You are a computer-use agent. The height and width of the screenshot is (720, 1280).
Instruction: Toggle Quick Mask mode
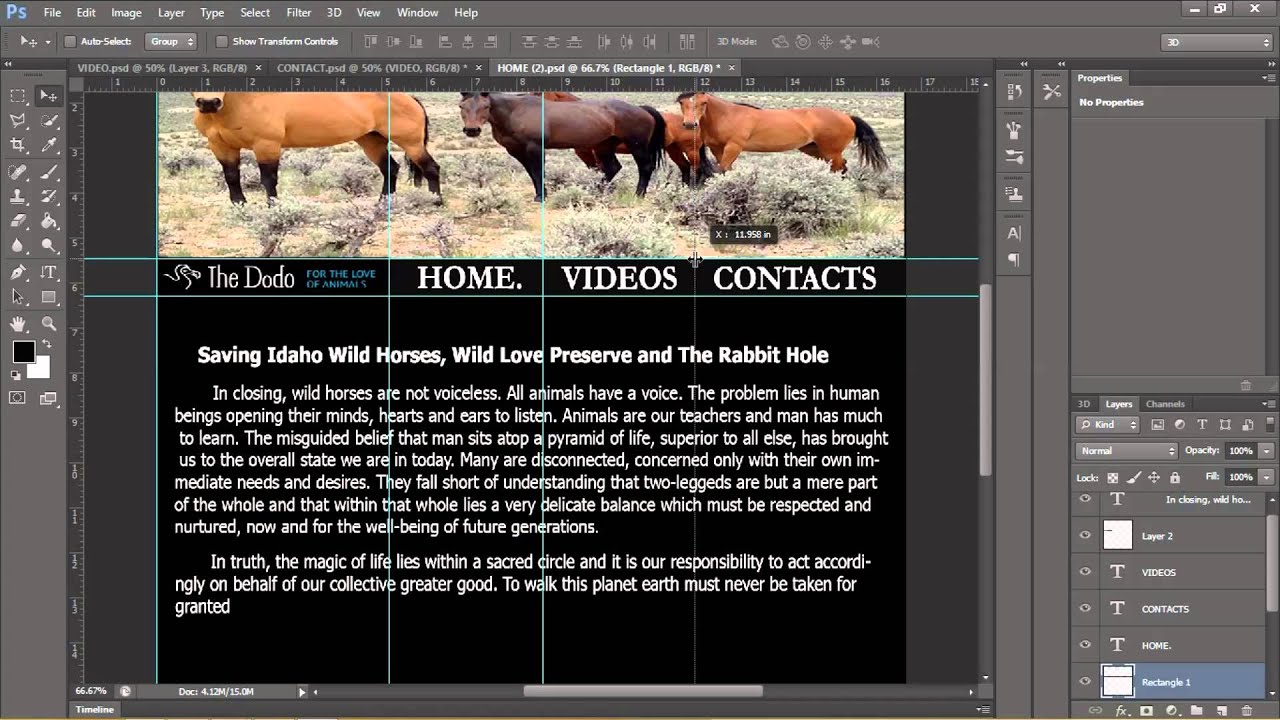(x=18, y=398)
